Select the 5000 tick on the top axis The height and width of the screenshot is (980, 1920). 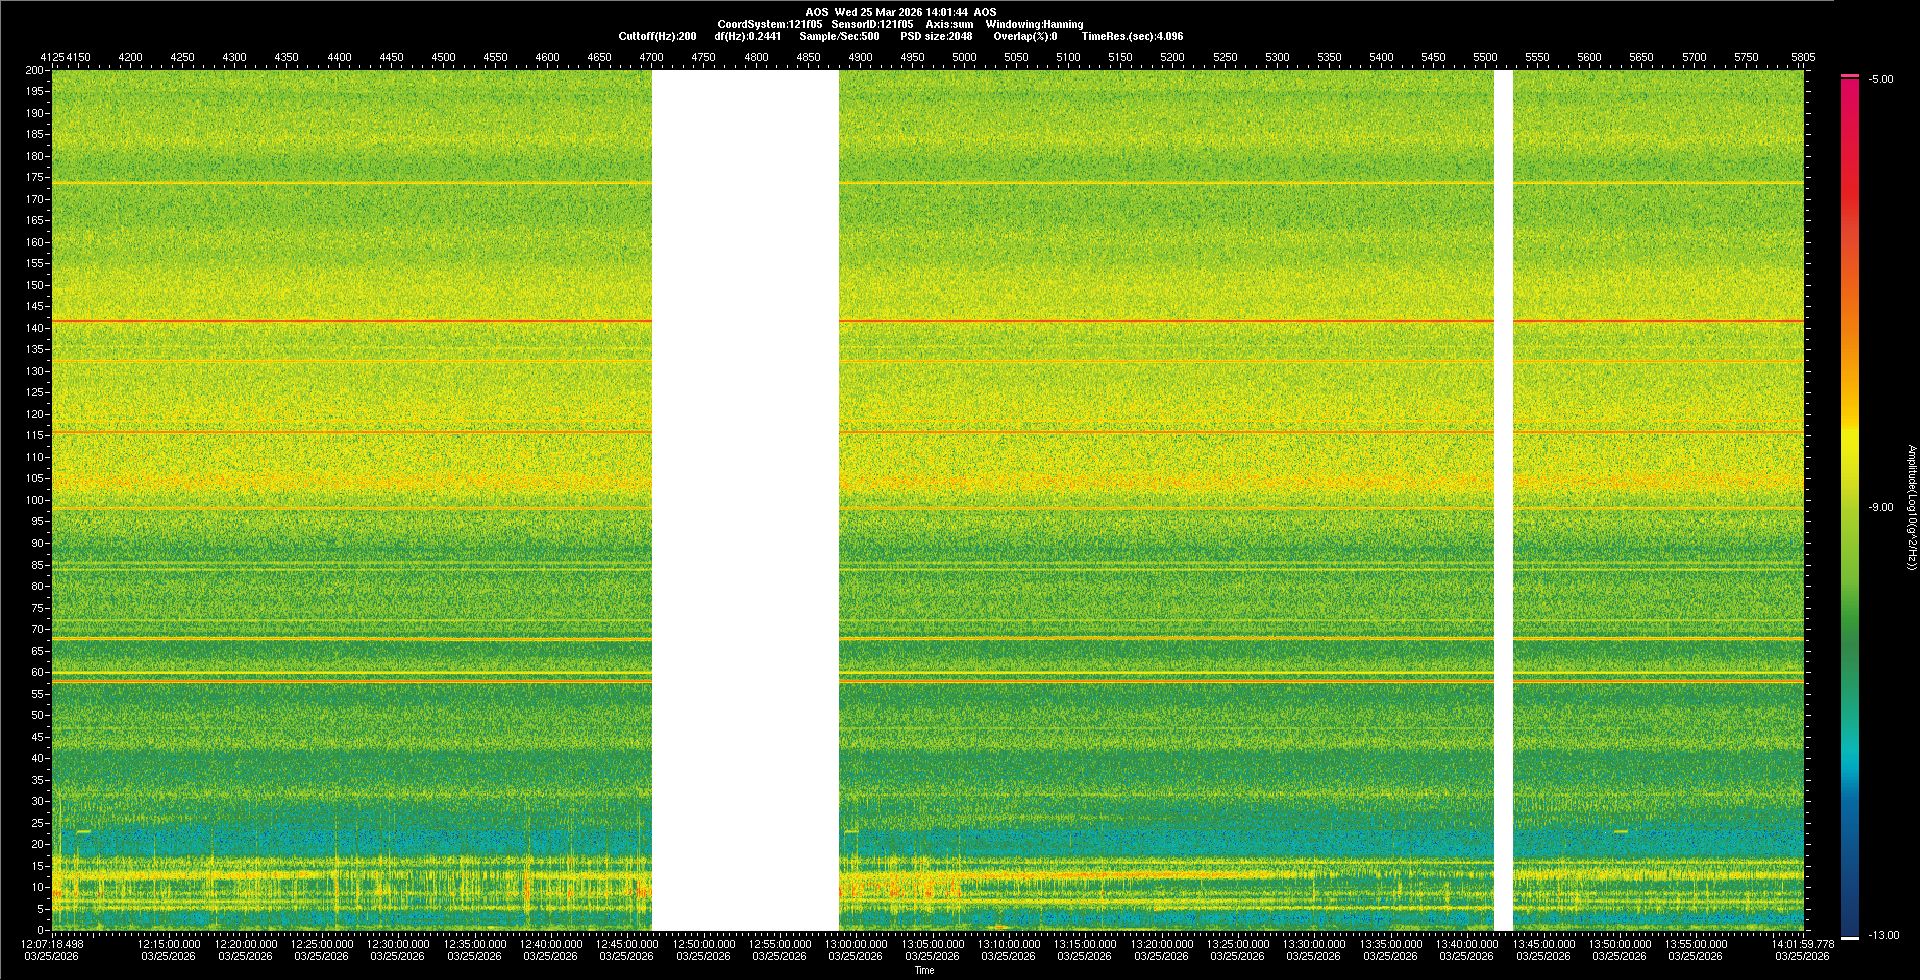(964, 57)
